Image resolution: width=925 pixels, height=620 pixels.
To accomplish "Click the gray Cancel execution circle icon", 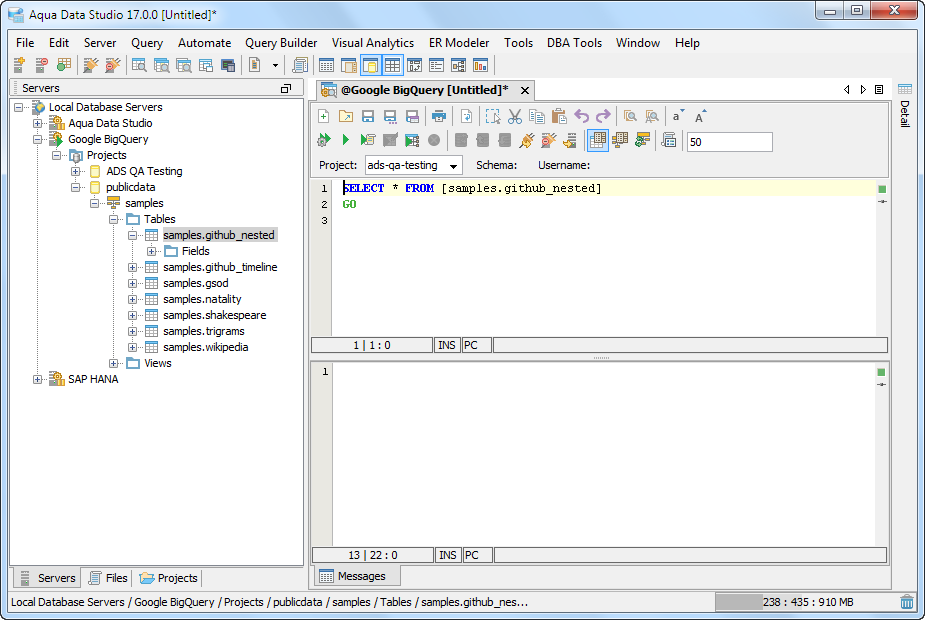I will [x=434, y=140].
